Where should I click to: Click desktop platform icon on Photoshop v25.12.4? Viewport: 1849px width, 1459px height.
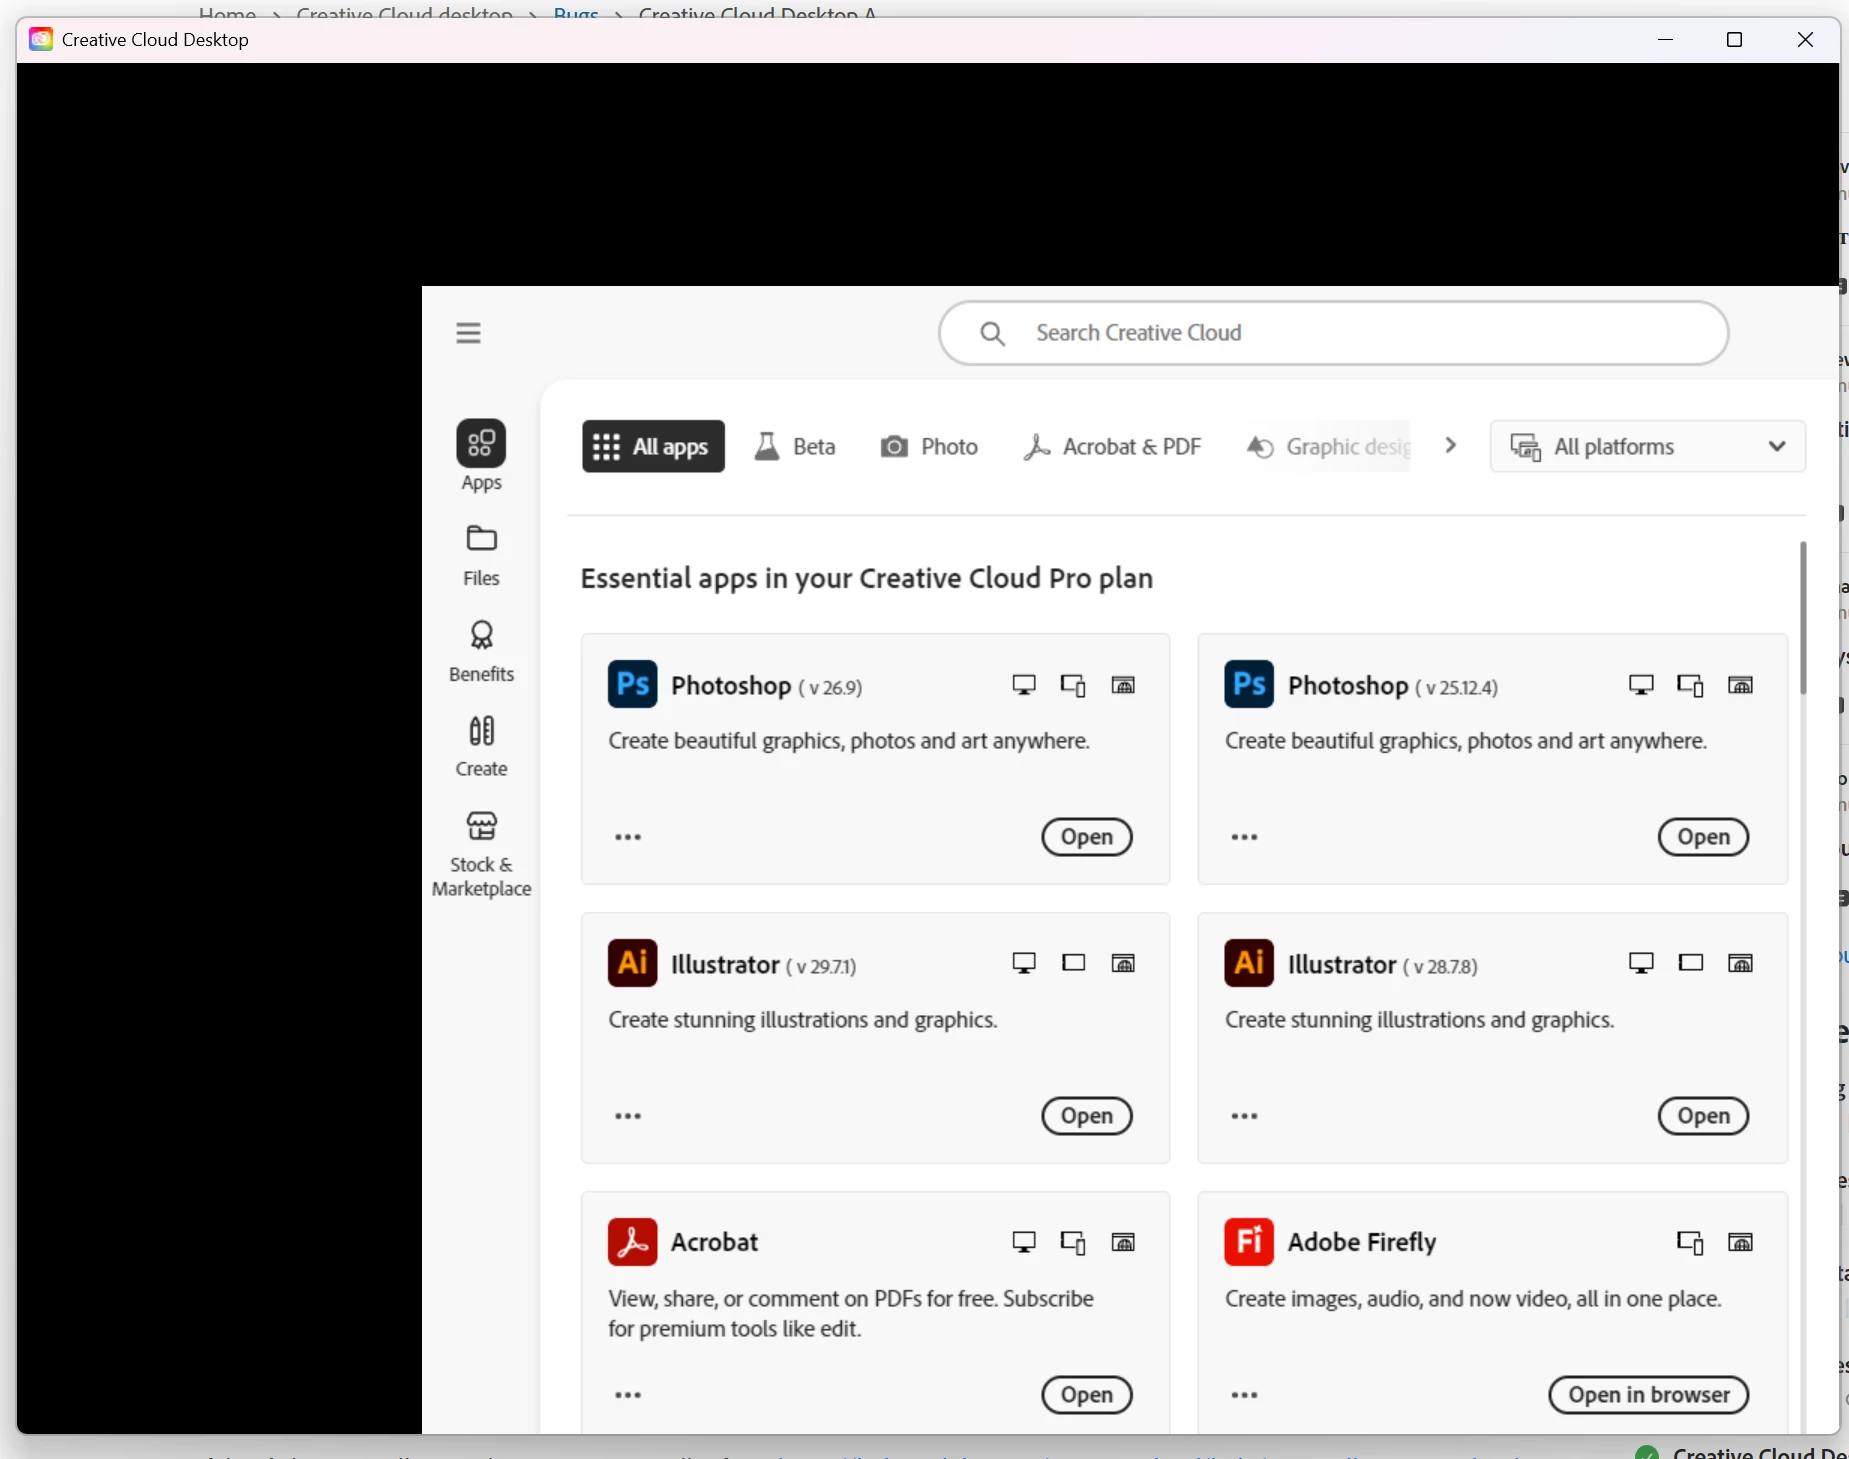pyautogui.click(x=1641, y=685)
